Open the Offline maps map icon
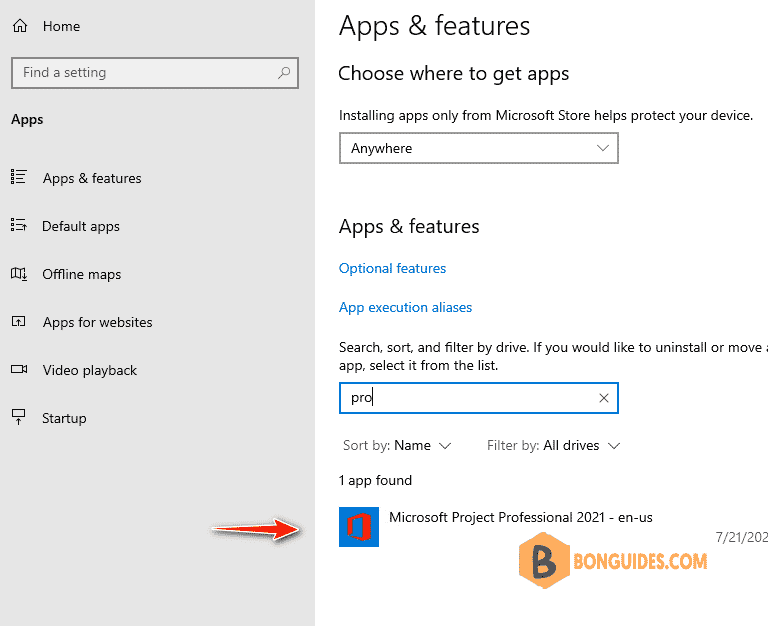This screenshot has width=768, height=626. pos(19,273)
